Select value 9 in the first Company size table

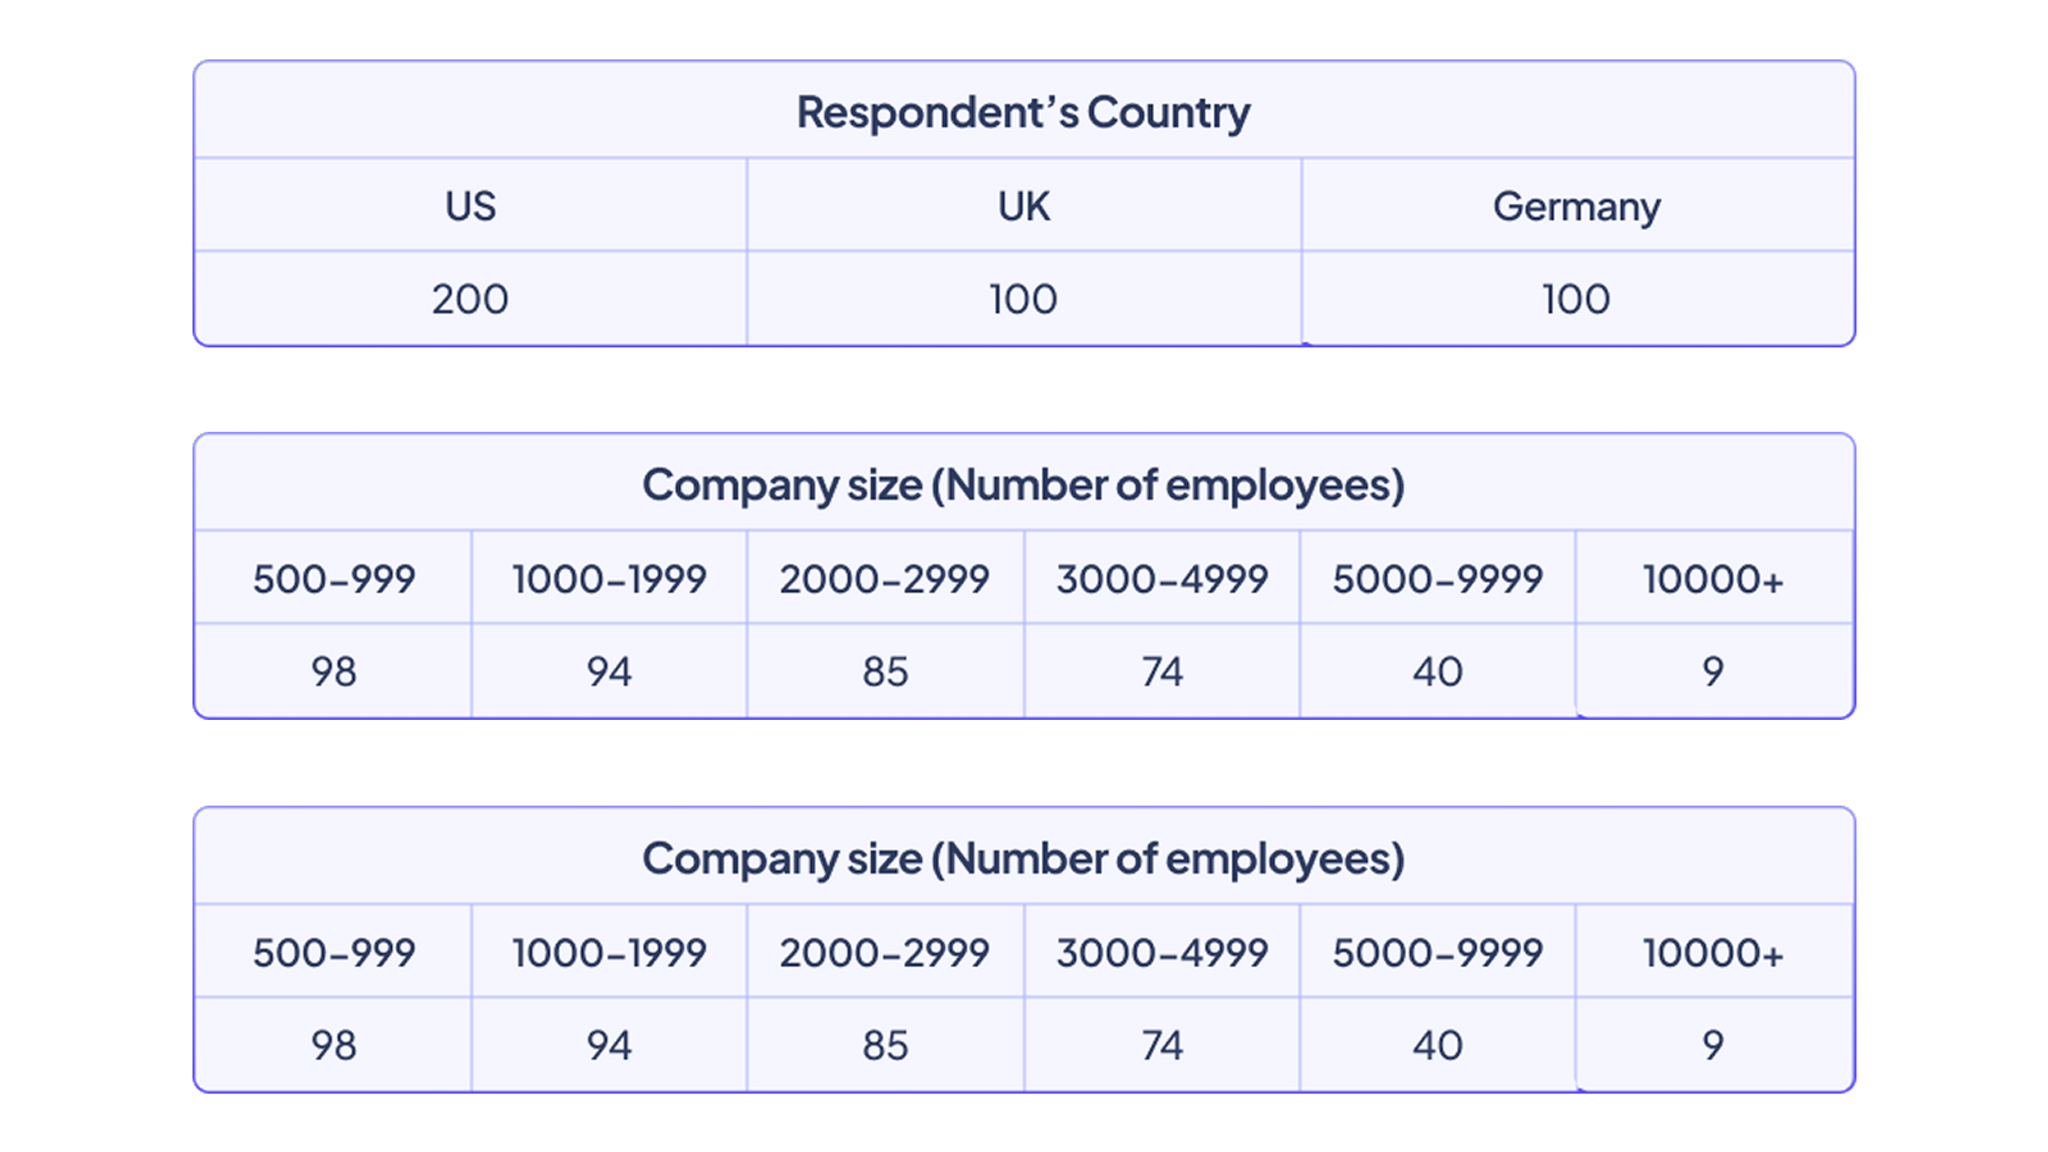(x=1713, y=671)
